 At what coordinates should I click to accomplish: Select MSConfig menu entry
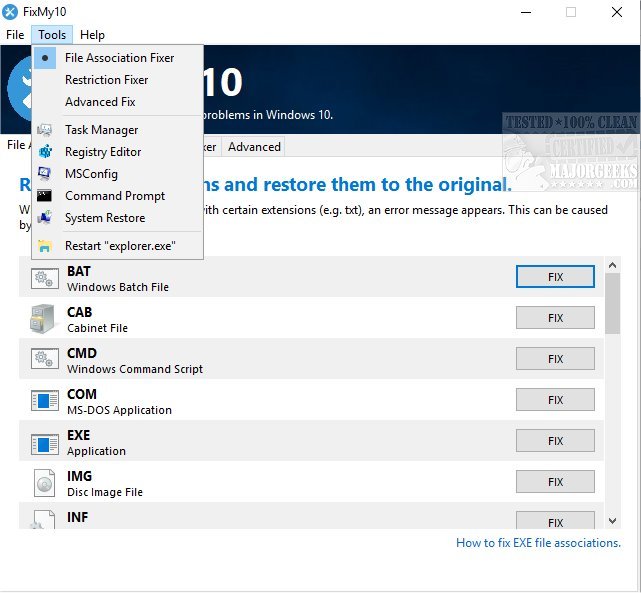tap(117, 174)
